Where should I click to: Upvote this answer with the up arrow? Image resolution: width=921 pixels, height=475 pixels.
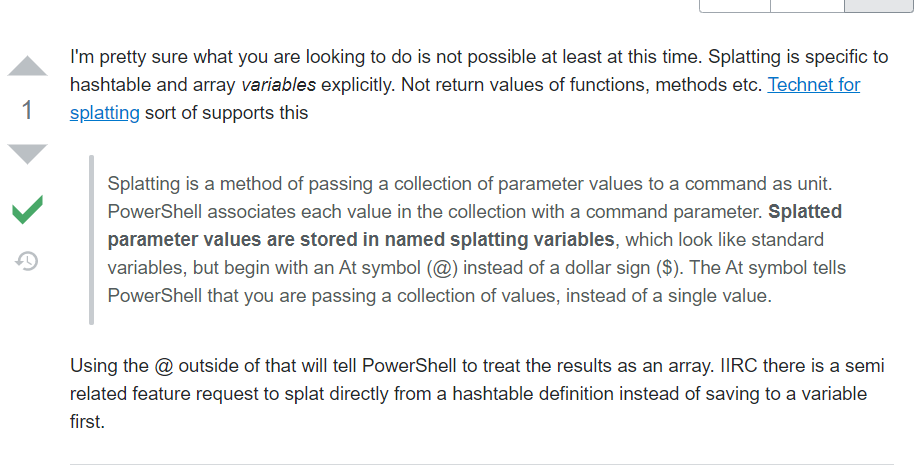27,66
